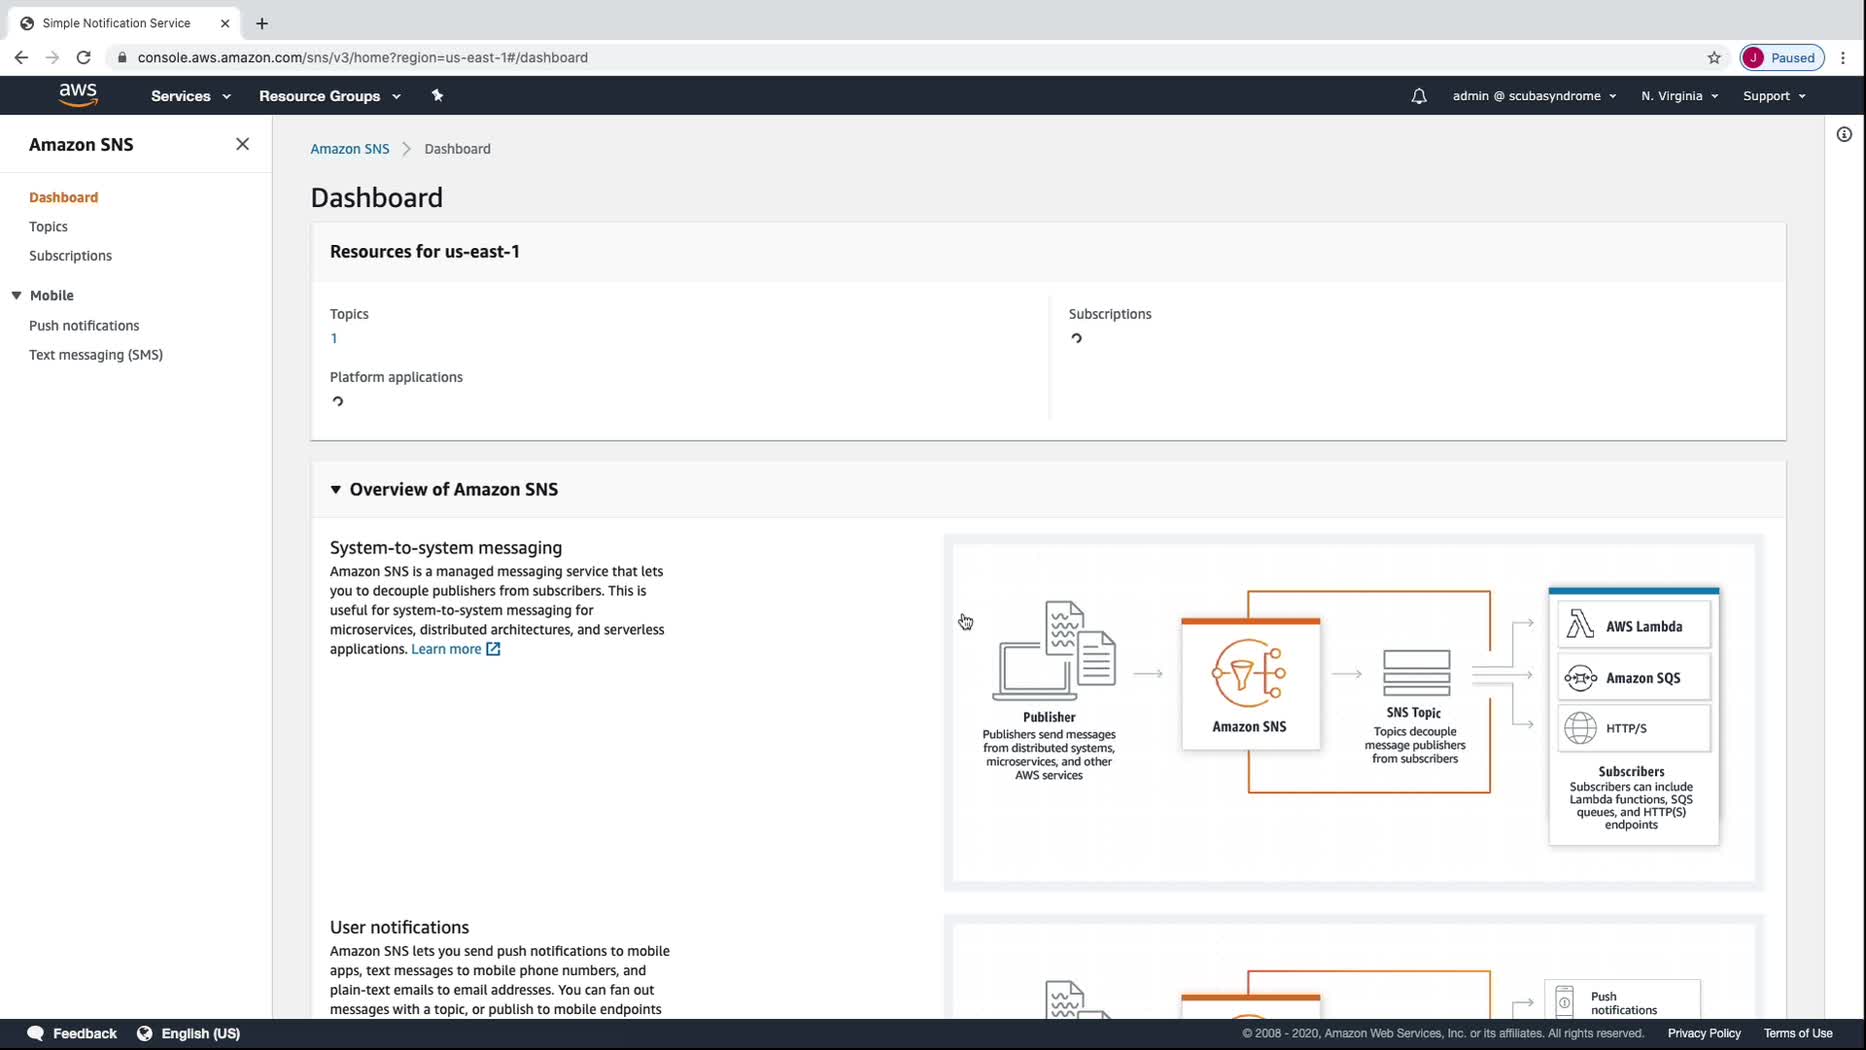Click the Platform applications label

[x=396, y=377]
